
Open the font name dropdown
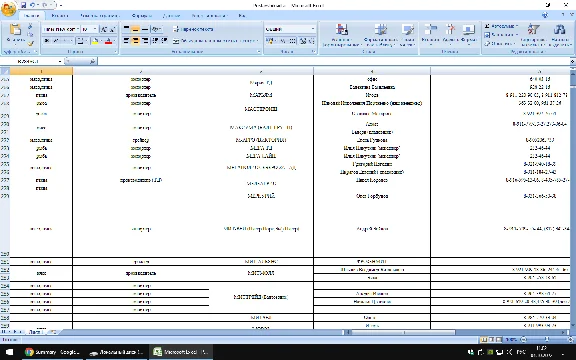[x=78, y=29]
